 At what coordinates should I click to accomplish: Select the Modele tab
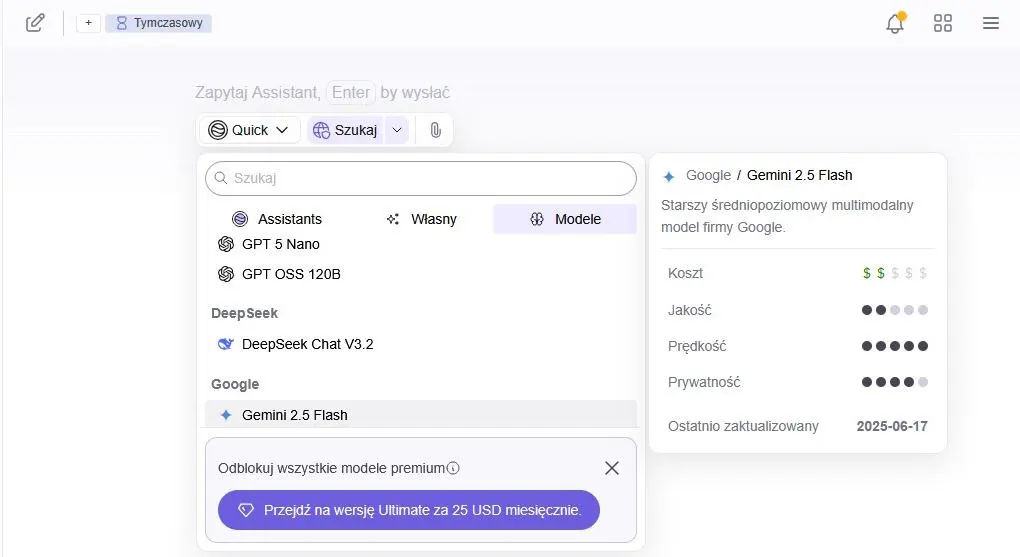[565, 219]
